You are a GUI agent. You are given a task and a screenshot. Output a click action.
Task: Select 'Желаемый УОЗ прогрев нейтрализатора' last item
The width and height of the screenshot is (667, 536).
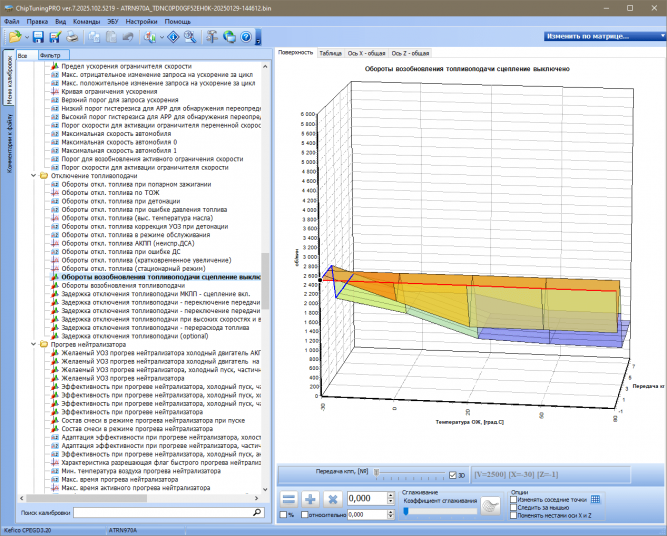point(123,378)
